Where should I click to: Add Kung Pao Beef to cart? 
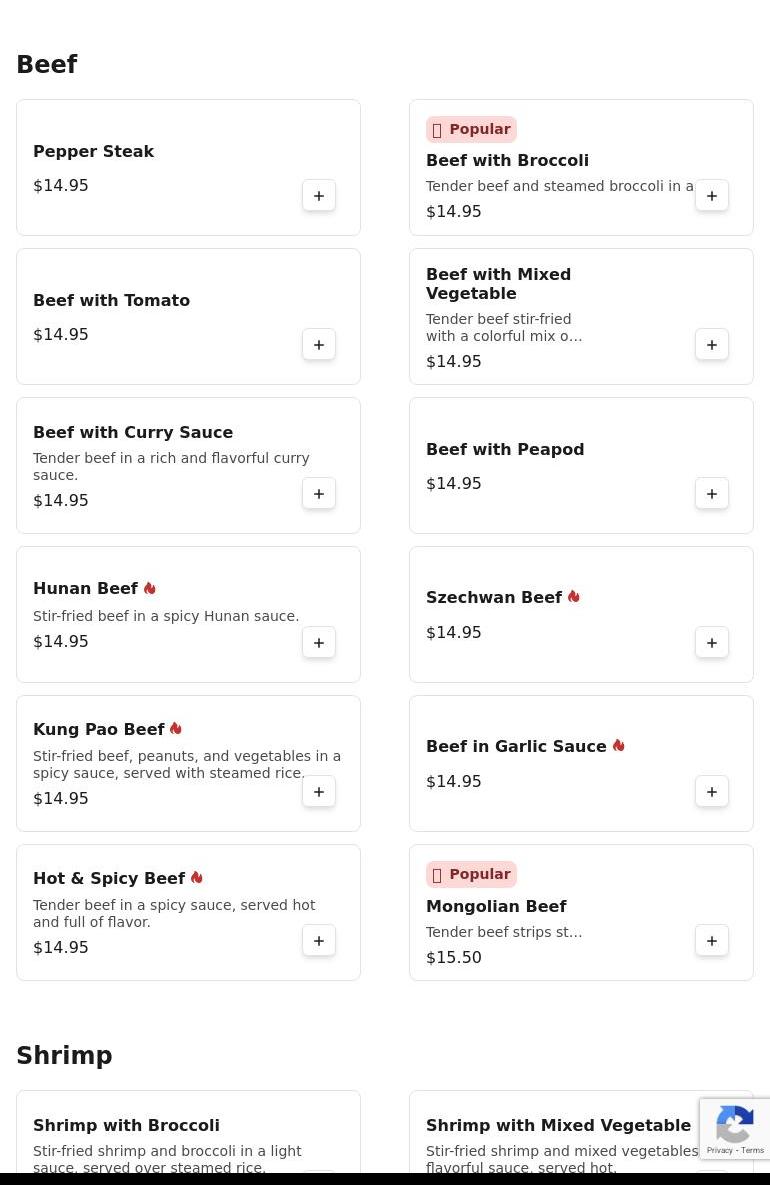(319, 792)
